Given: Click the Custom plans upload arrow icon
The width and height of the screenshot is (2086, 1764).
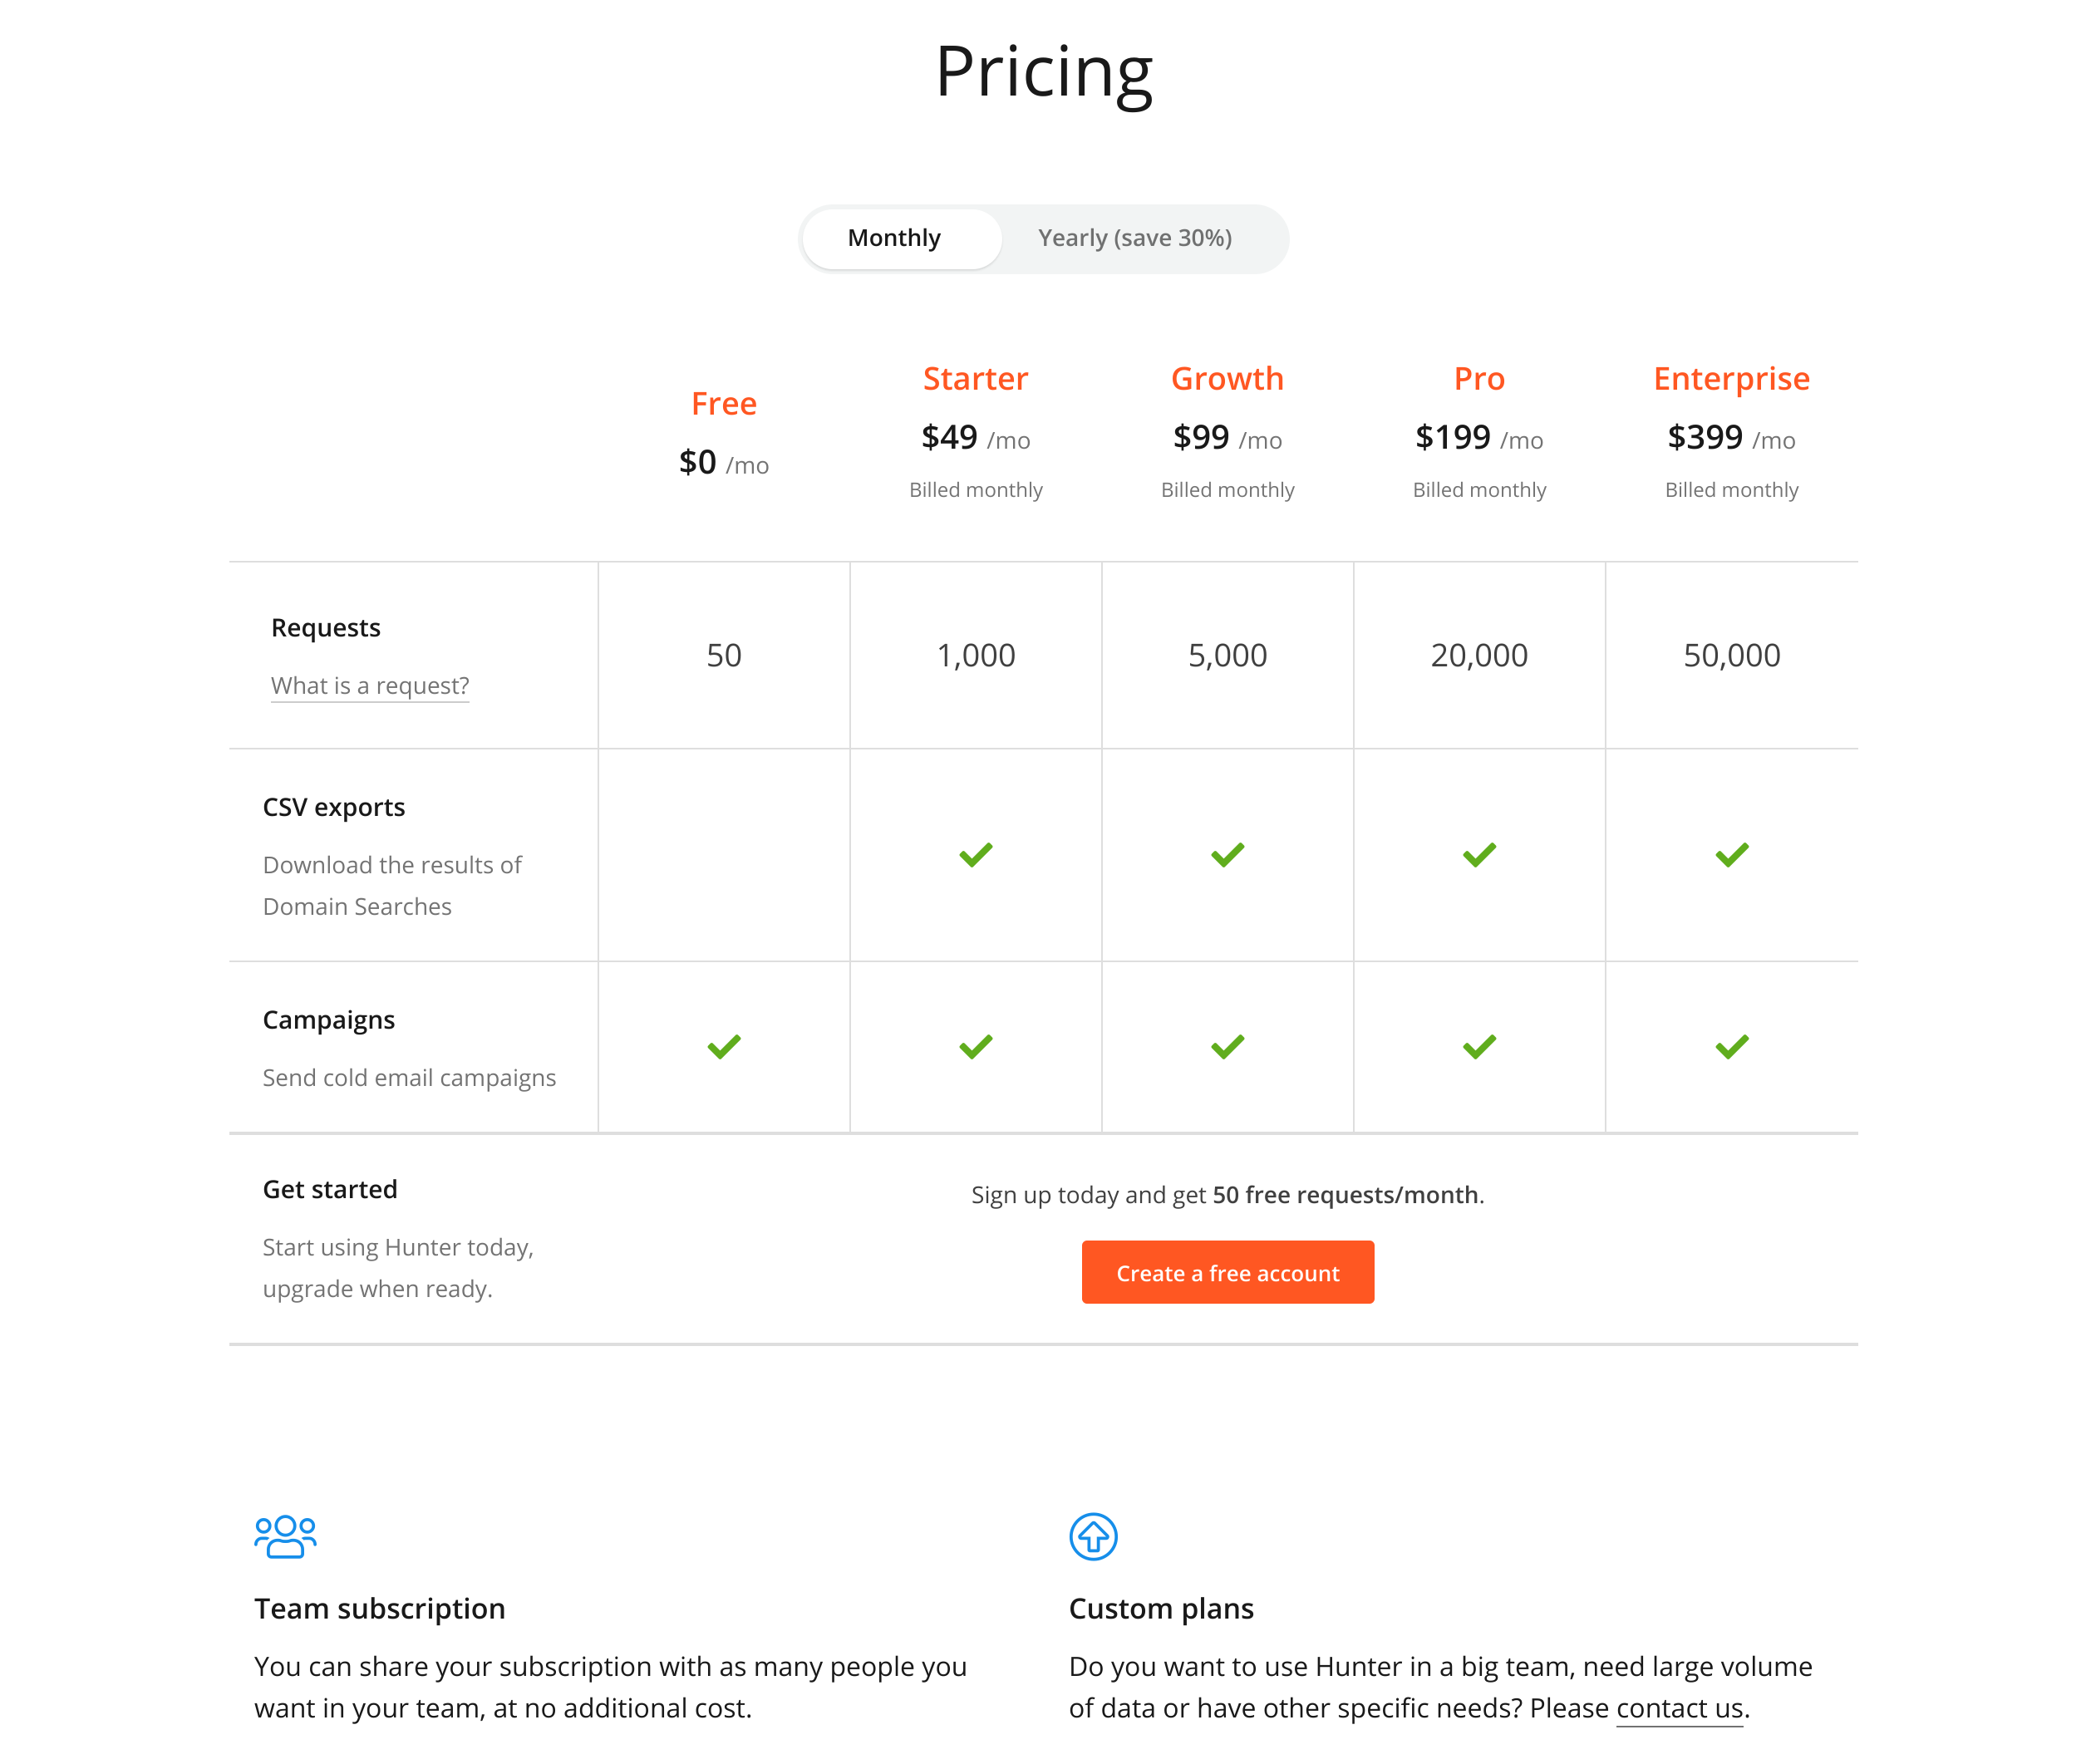Looking at the screenshot, I should pyautogui.click(x=1093, y=1536).
